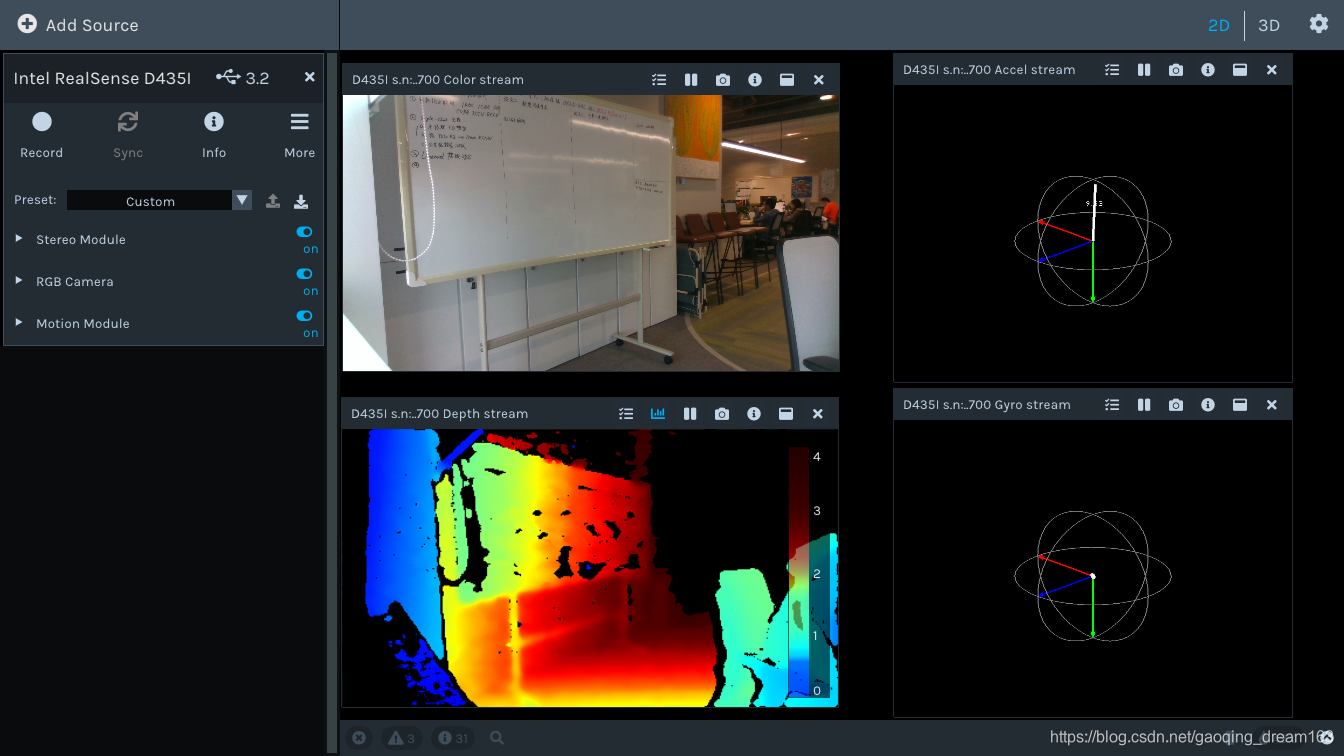Switch to 3D view
The image size is (1344, 756).
coord(1269,25)
